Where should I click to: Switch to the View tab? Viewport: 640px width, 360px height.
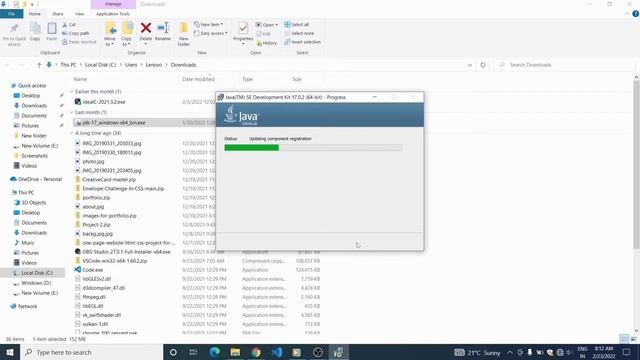[79, 14]
